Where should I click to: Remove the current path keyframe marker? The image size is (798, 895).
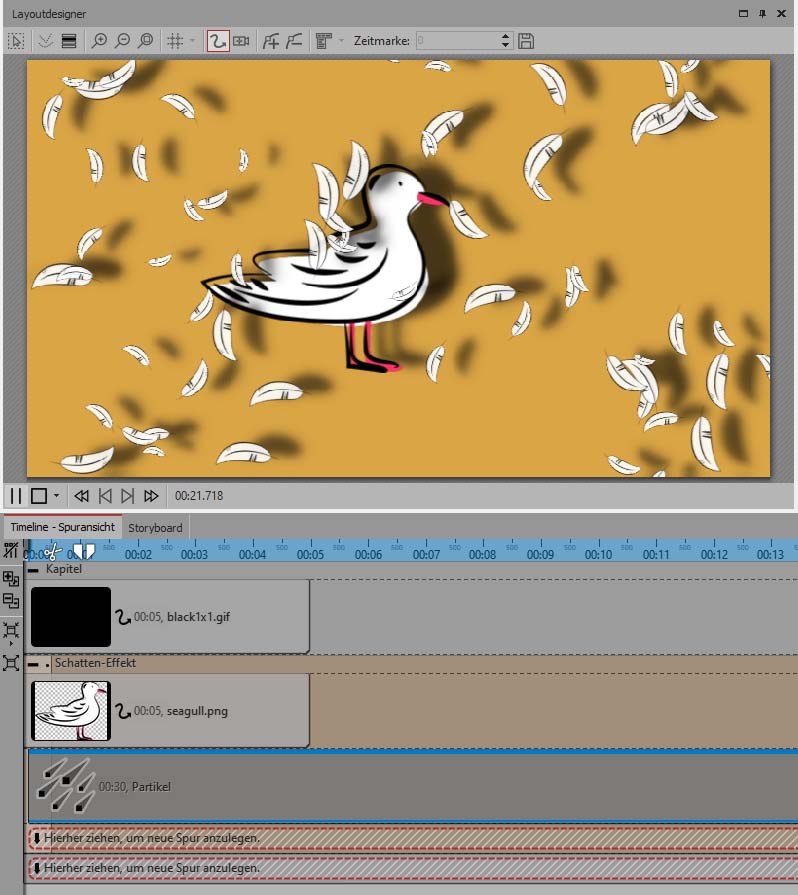click(294, 41)
